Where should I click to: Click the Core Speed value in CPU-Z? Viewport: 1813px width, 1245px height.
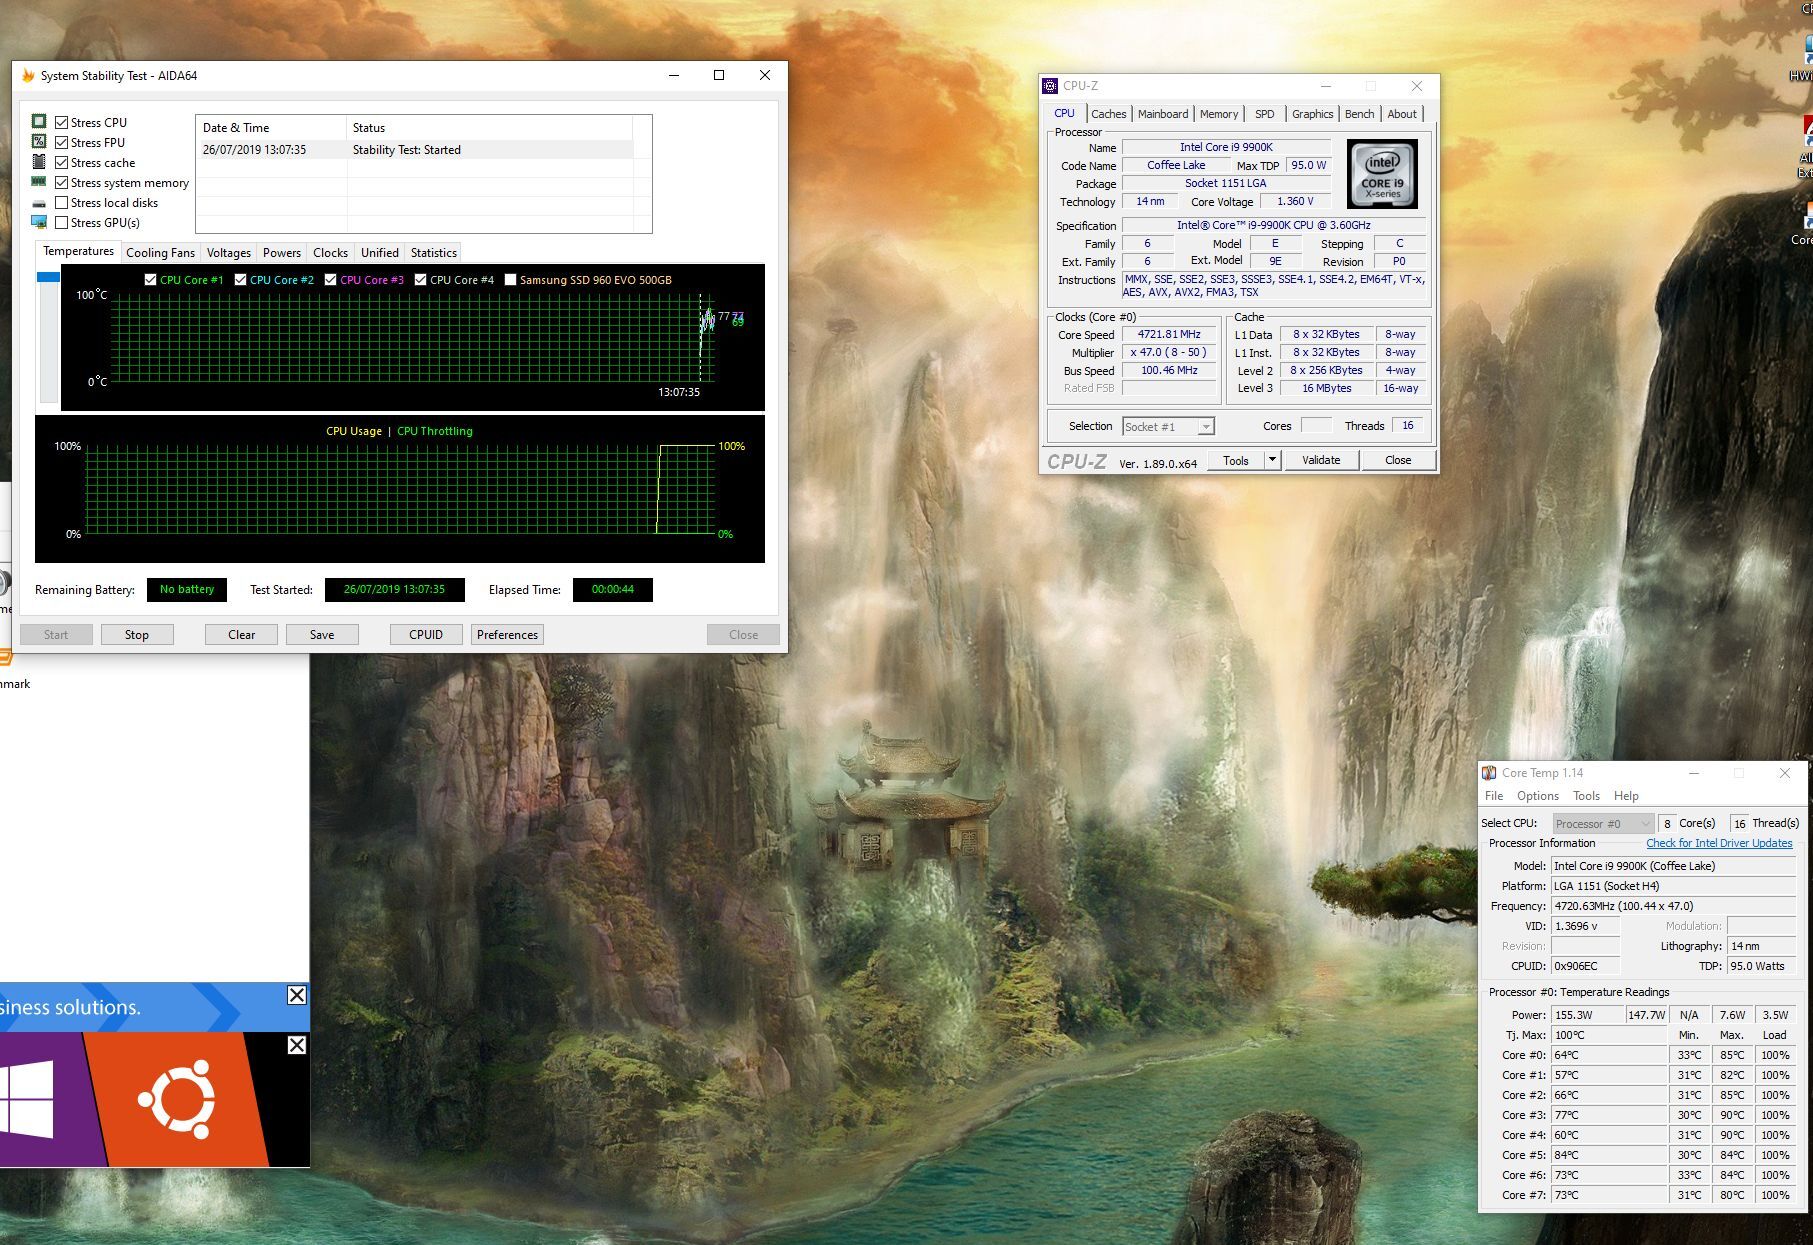1169,335
